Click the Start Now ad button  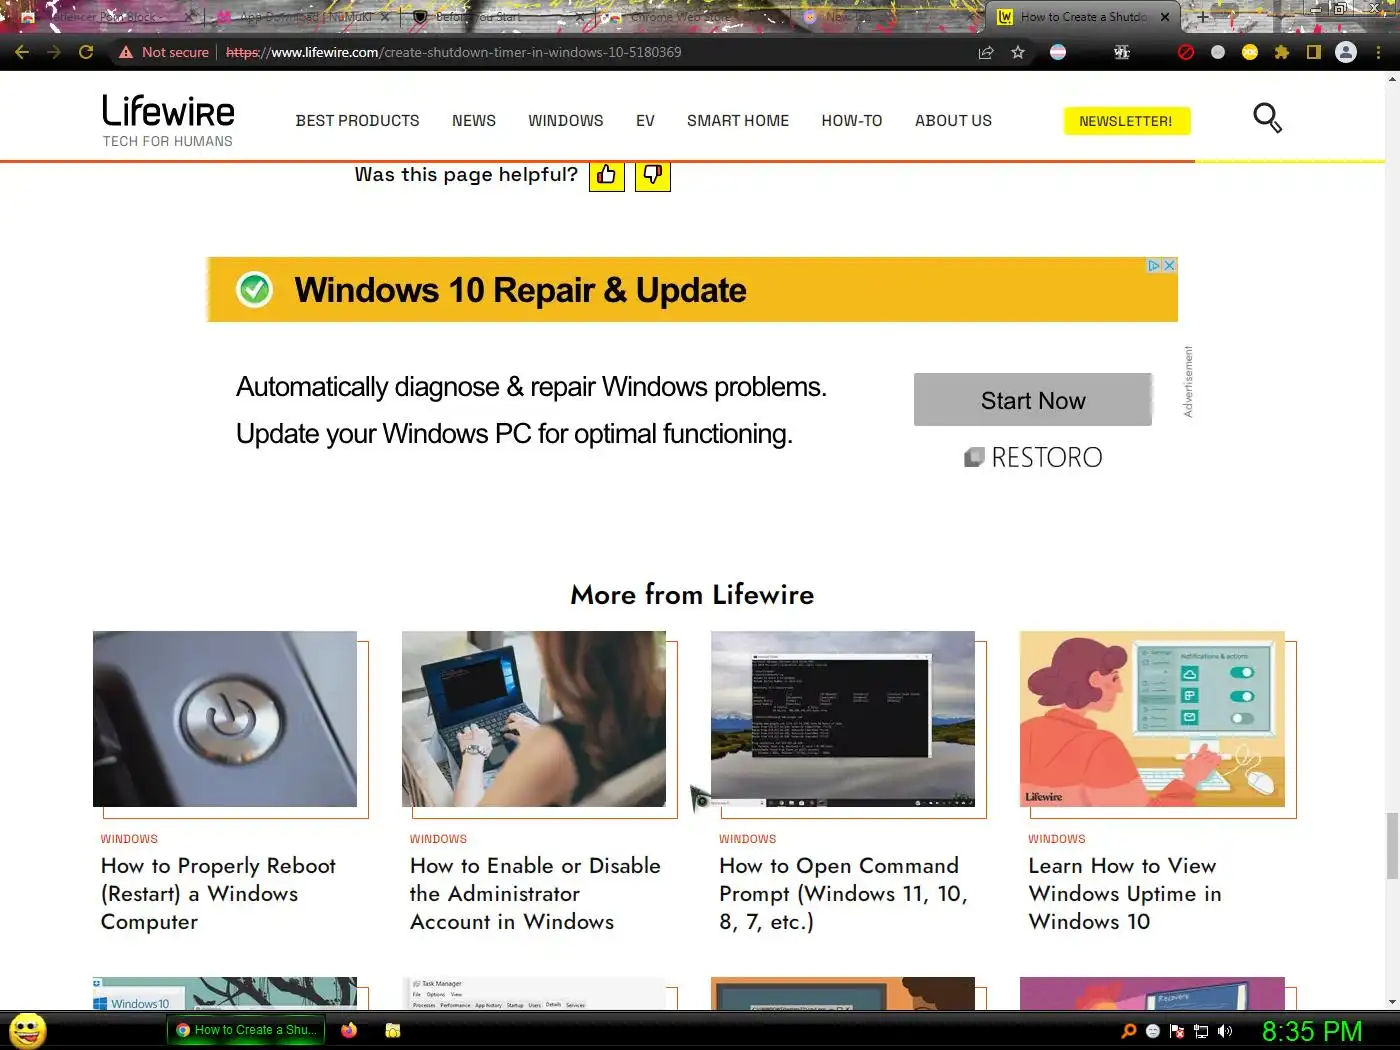click(x=1033, y=400)
